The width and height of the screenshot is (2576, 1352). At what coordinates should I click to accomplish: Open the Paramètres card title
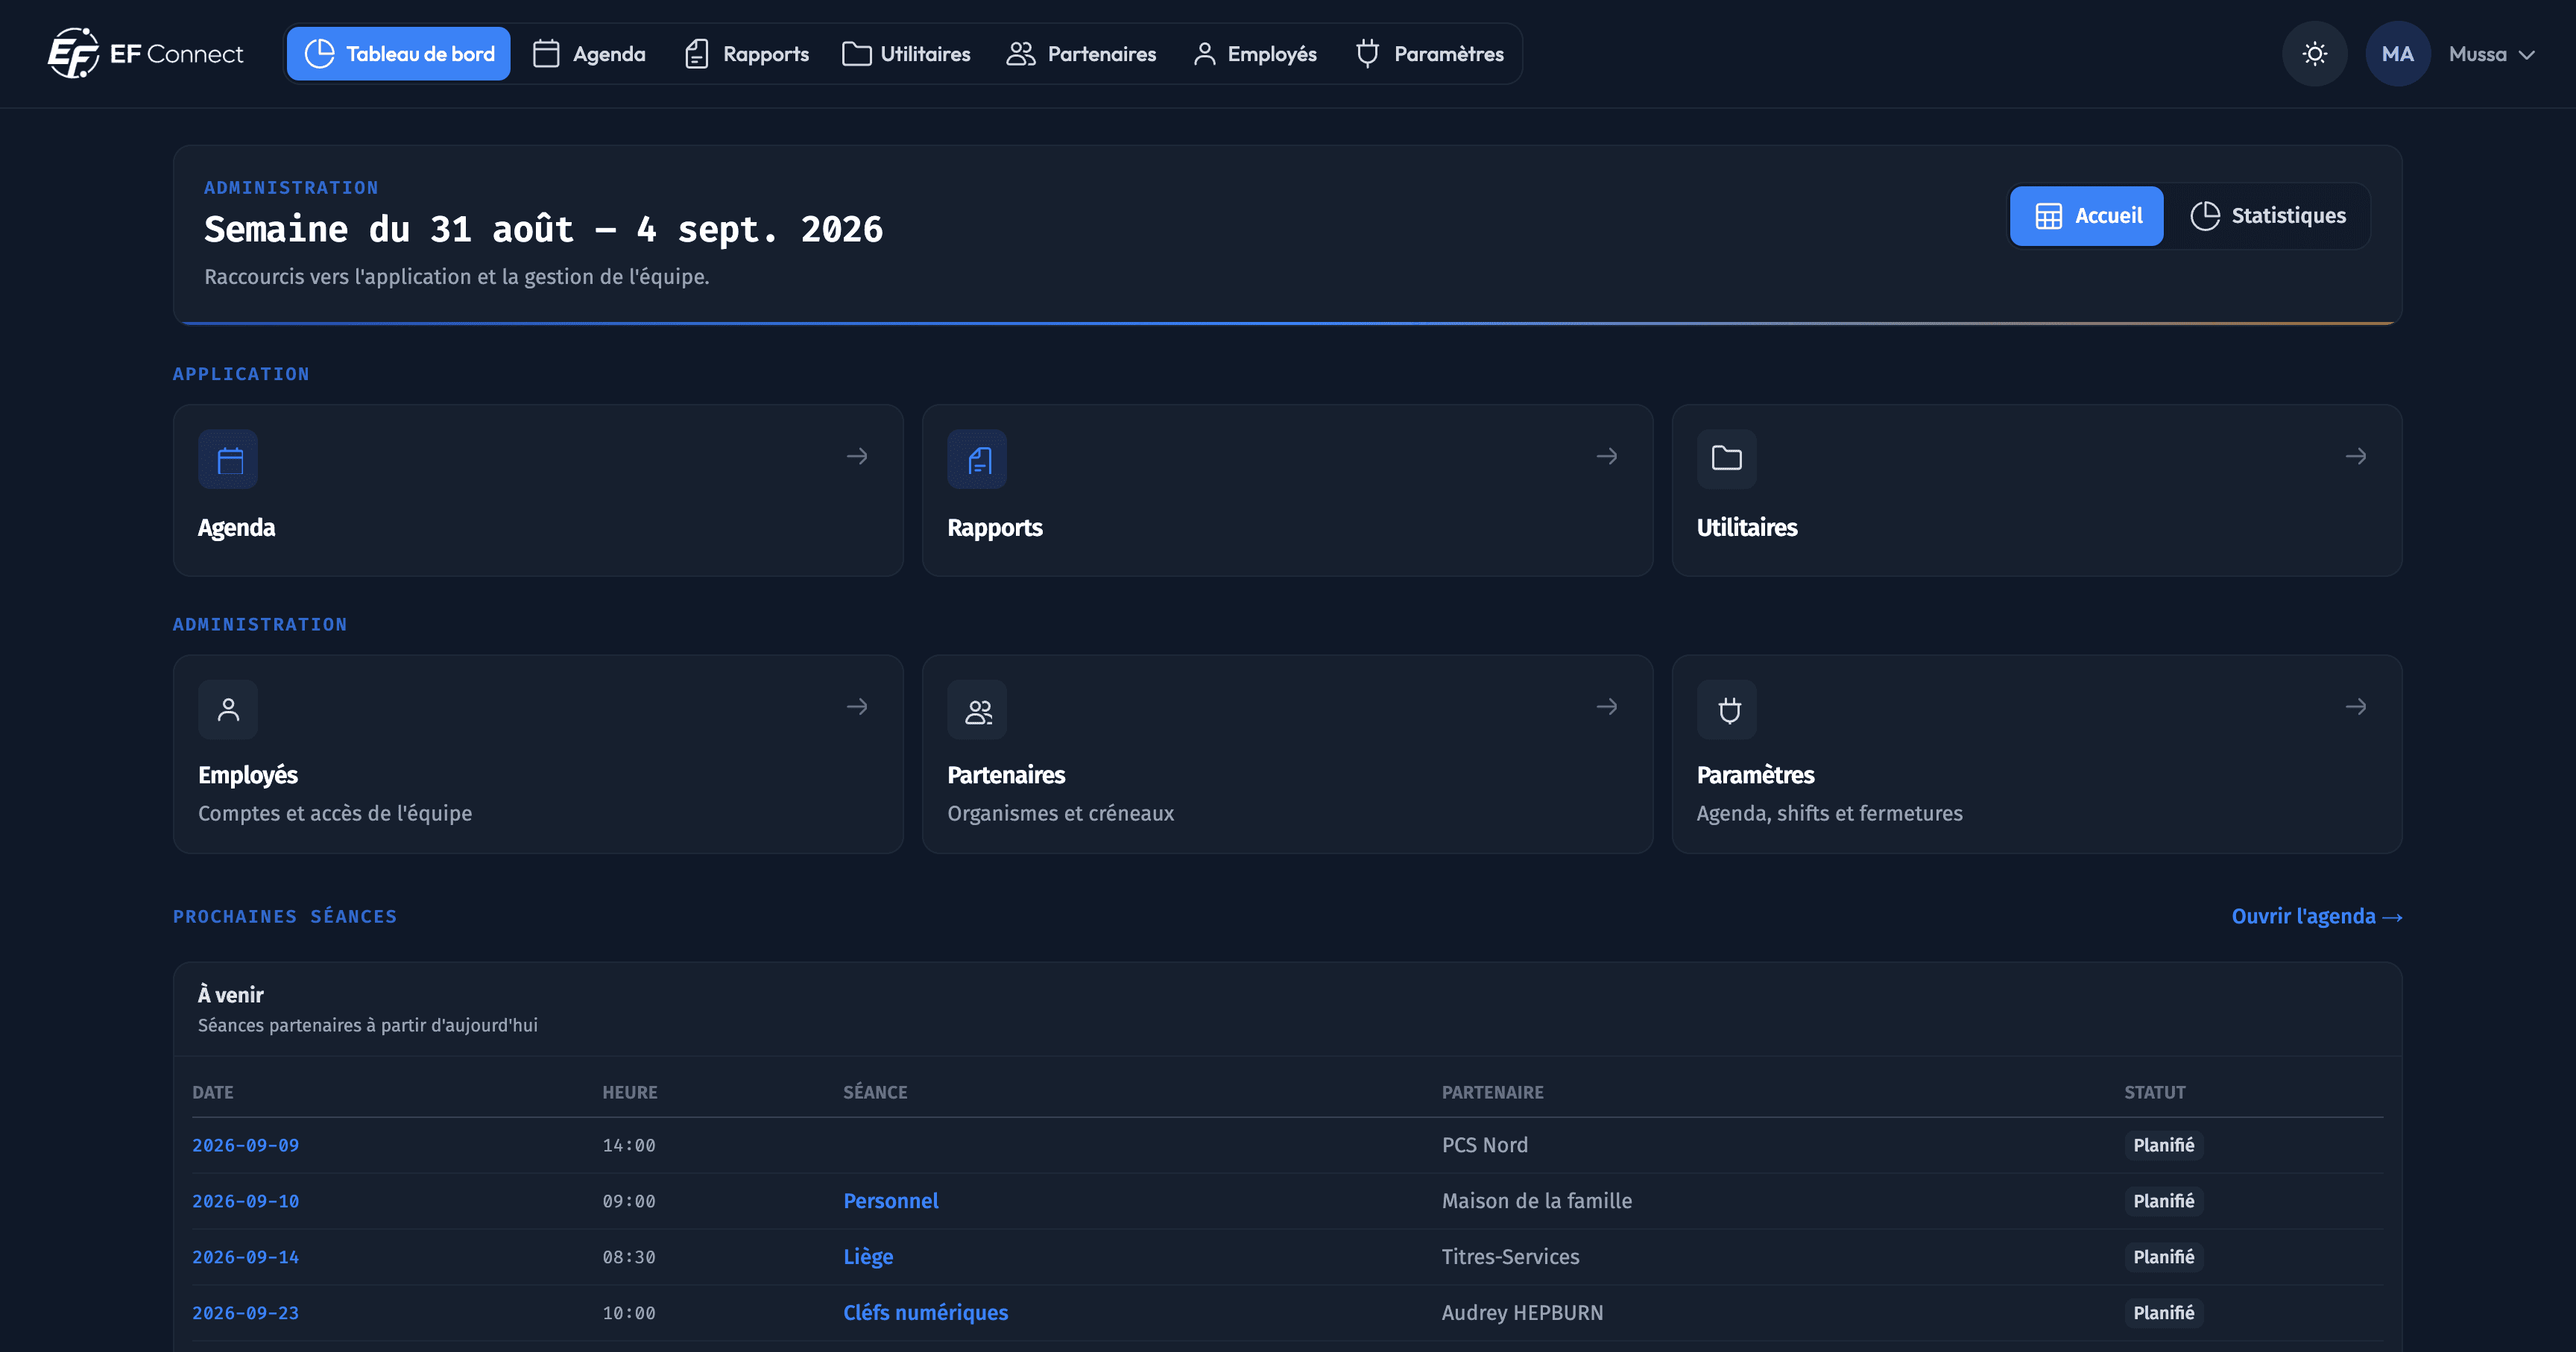click(x=1755, y=775)
